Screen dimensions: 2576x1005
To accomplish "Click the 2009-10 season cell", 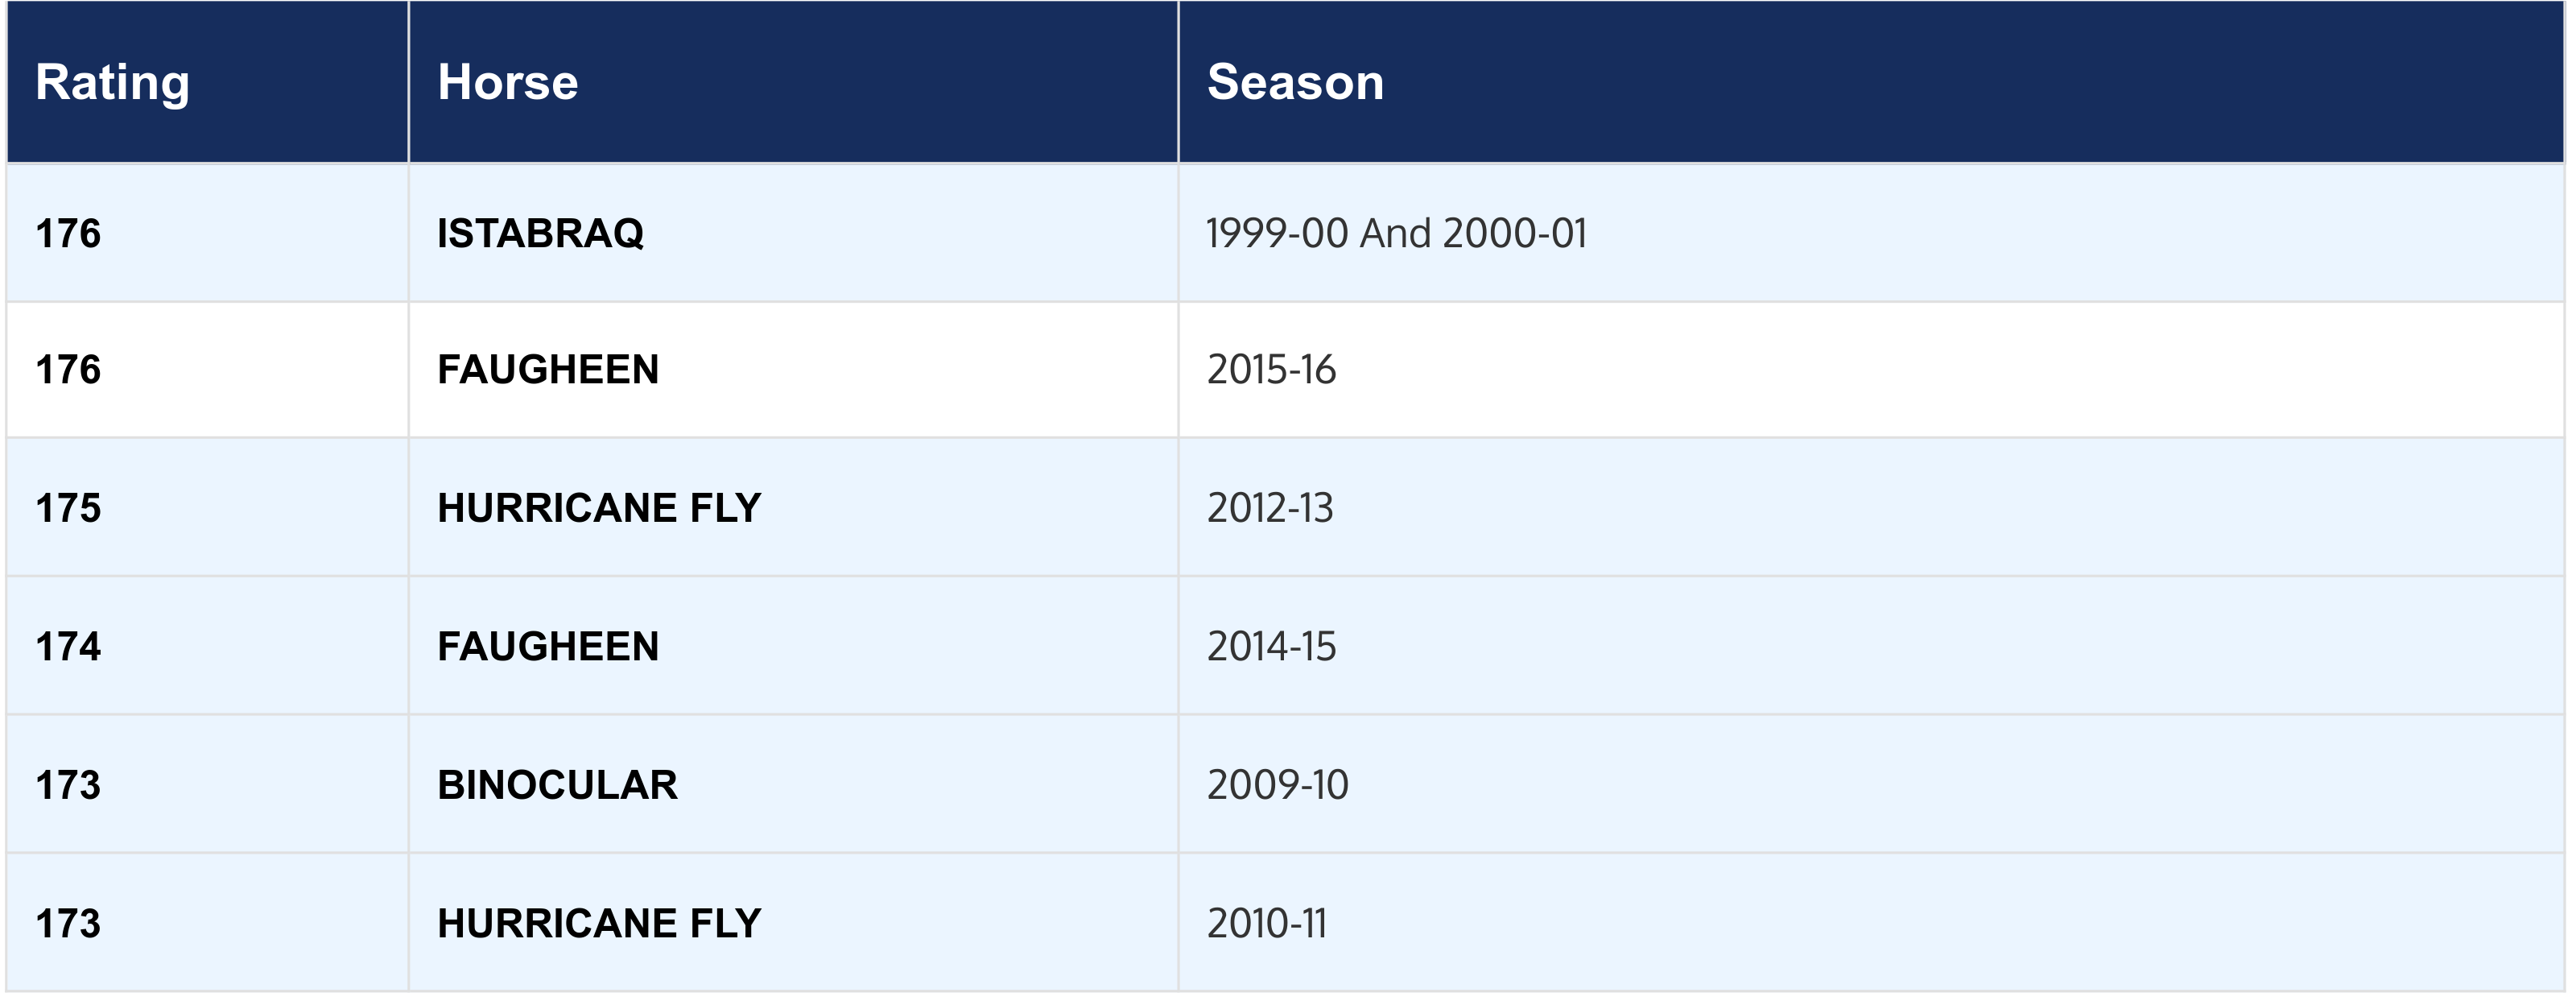I will point(1871,785).
